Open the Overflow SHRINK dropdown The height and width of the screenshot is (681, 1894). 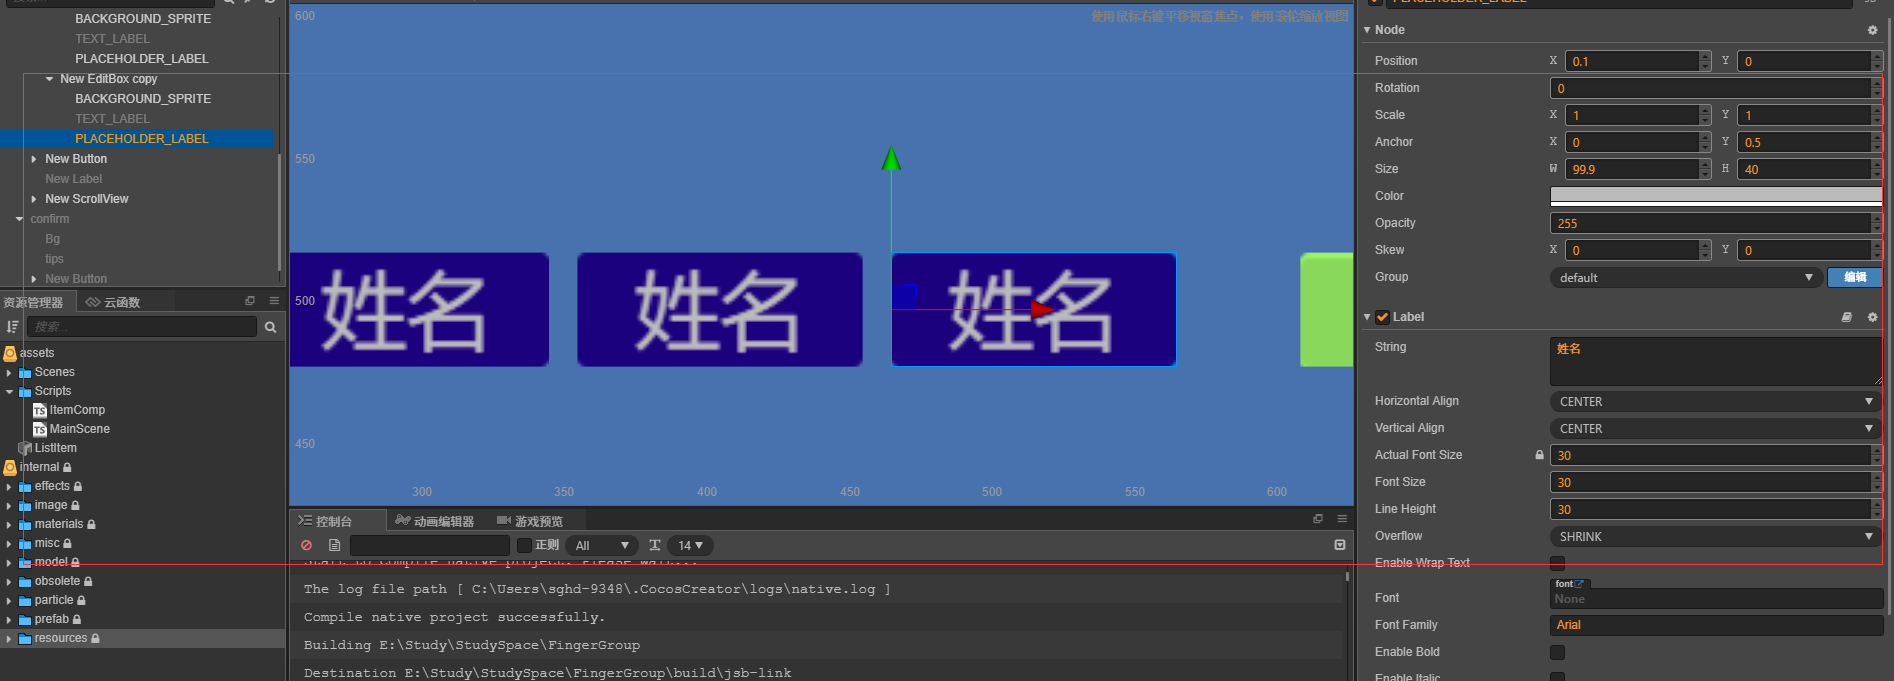point(1715,536)
